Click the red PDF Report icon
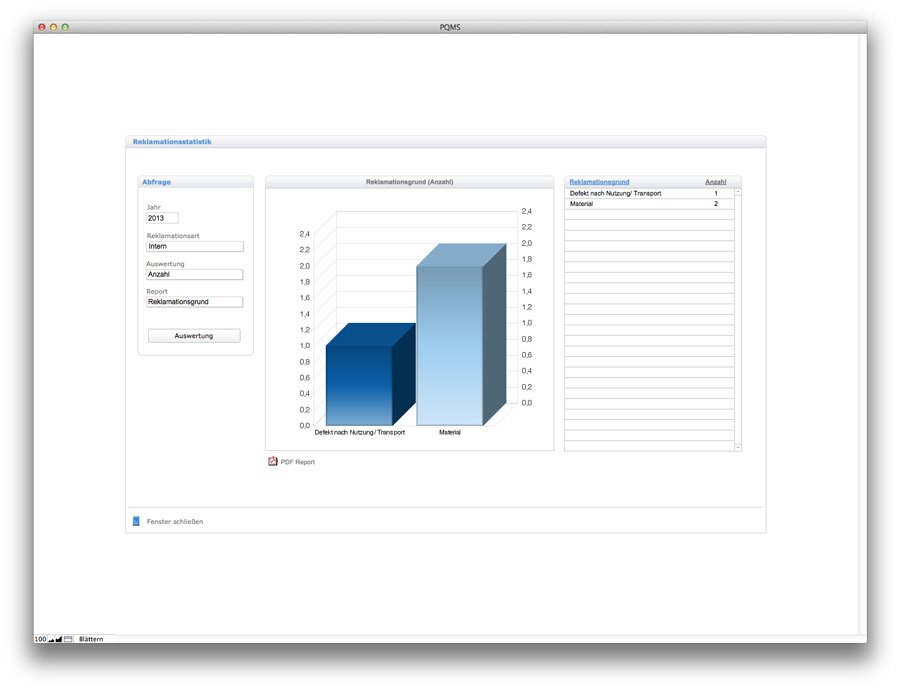The image size is (900, 689). tap(273, 461)
